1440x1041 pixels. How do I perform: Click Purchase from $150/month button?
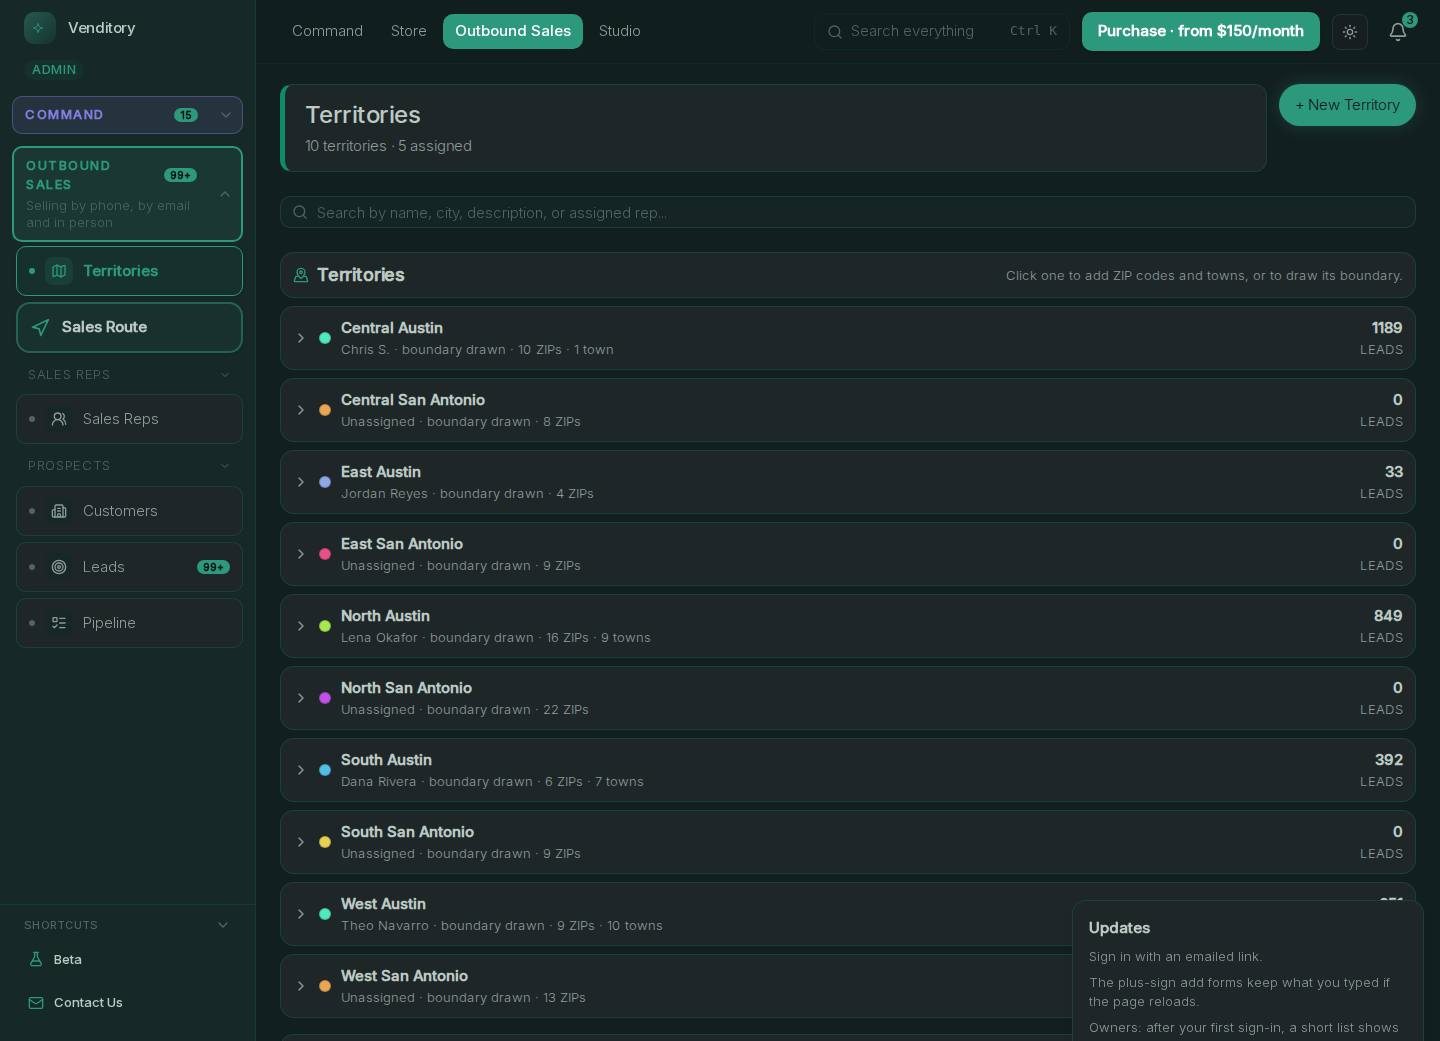[1201, 31]
